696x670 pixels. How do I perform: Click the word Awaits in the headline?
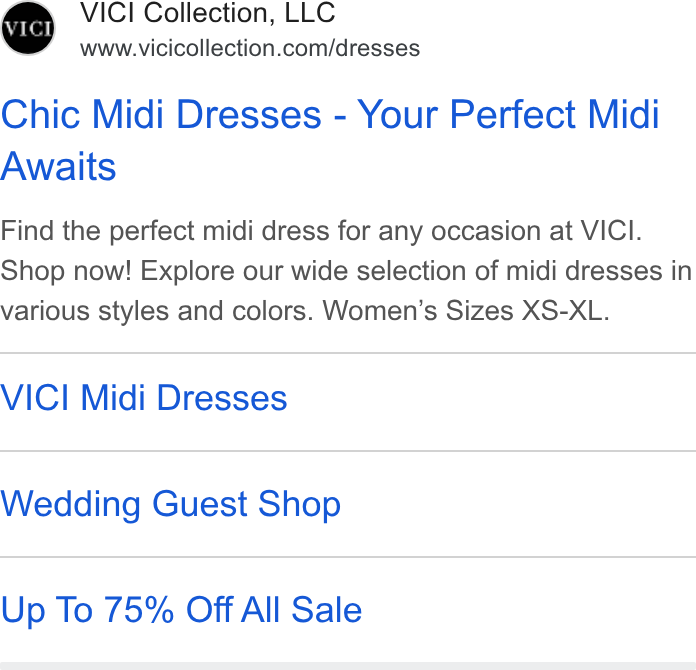(58, 167)
